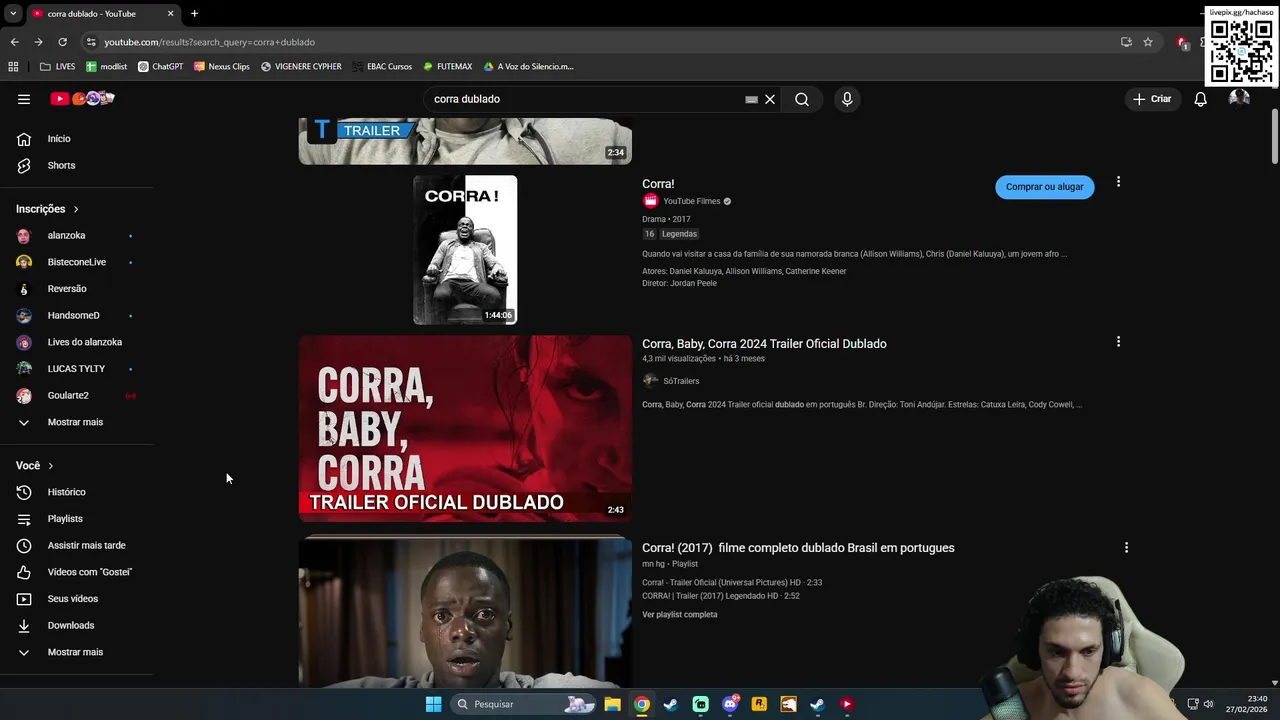Click the Criar button
The image size is (1280, 720).
[x=1151, y=99]
